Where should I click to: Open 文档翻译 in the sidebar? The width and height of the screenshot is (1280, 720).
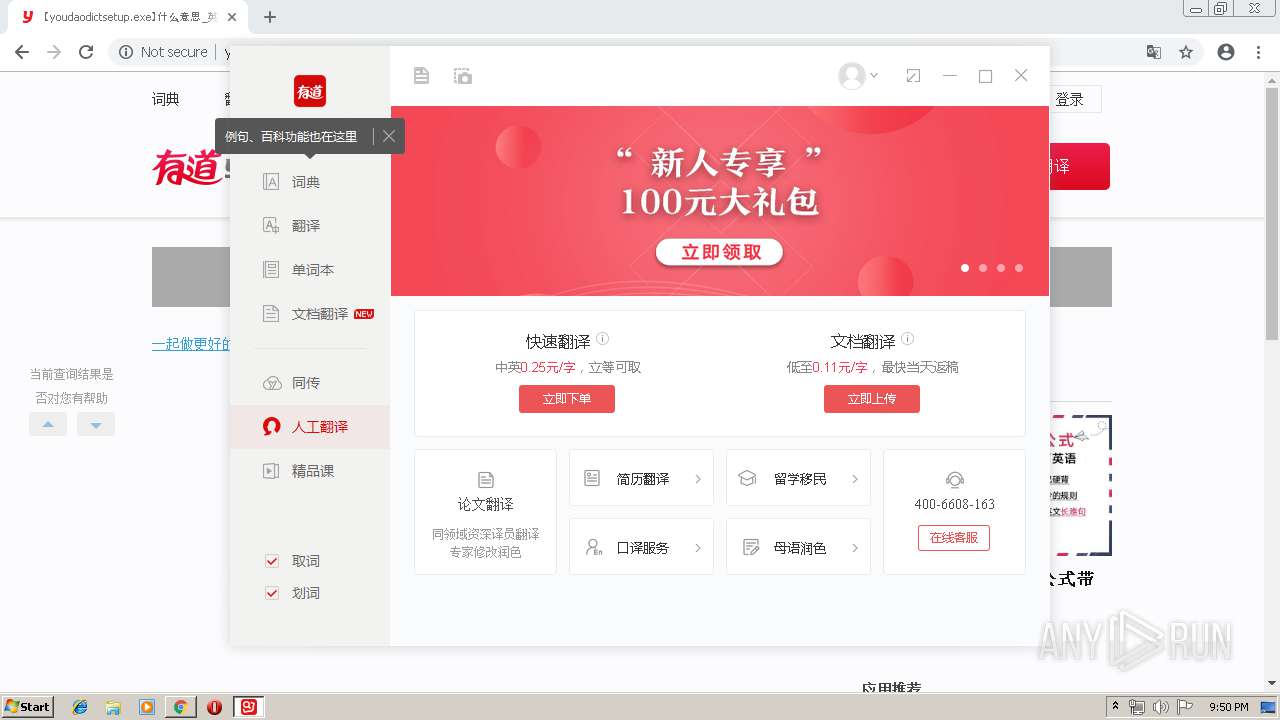pyautogui.click(x=310, y=314)
